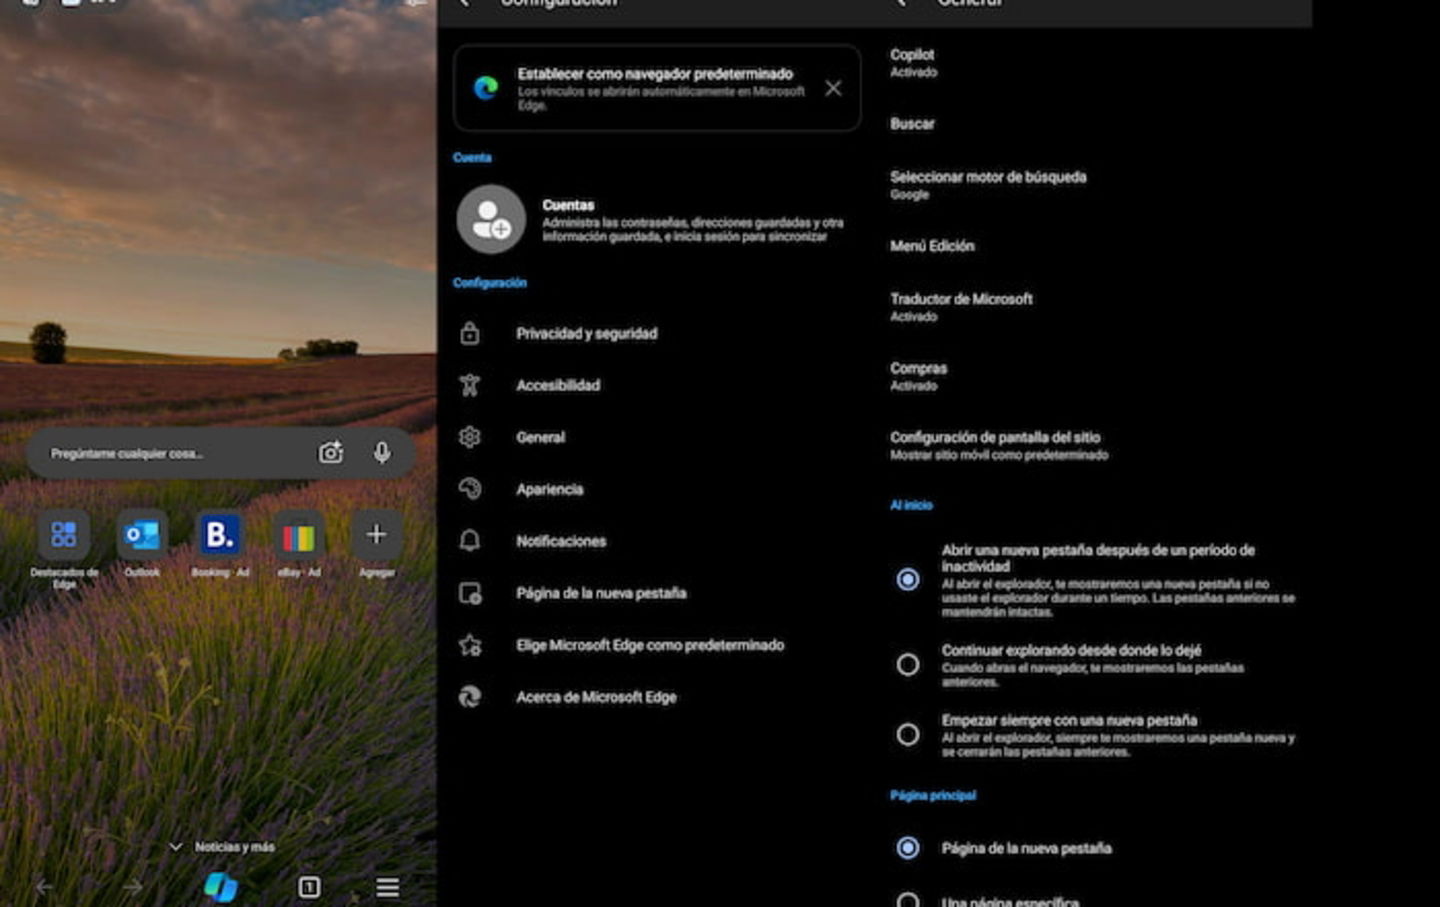Screen dimensions: 1440x907
Task: Tap the back arrow in bottom bar
Action: coord(44,887)
